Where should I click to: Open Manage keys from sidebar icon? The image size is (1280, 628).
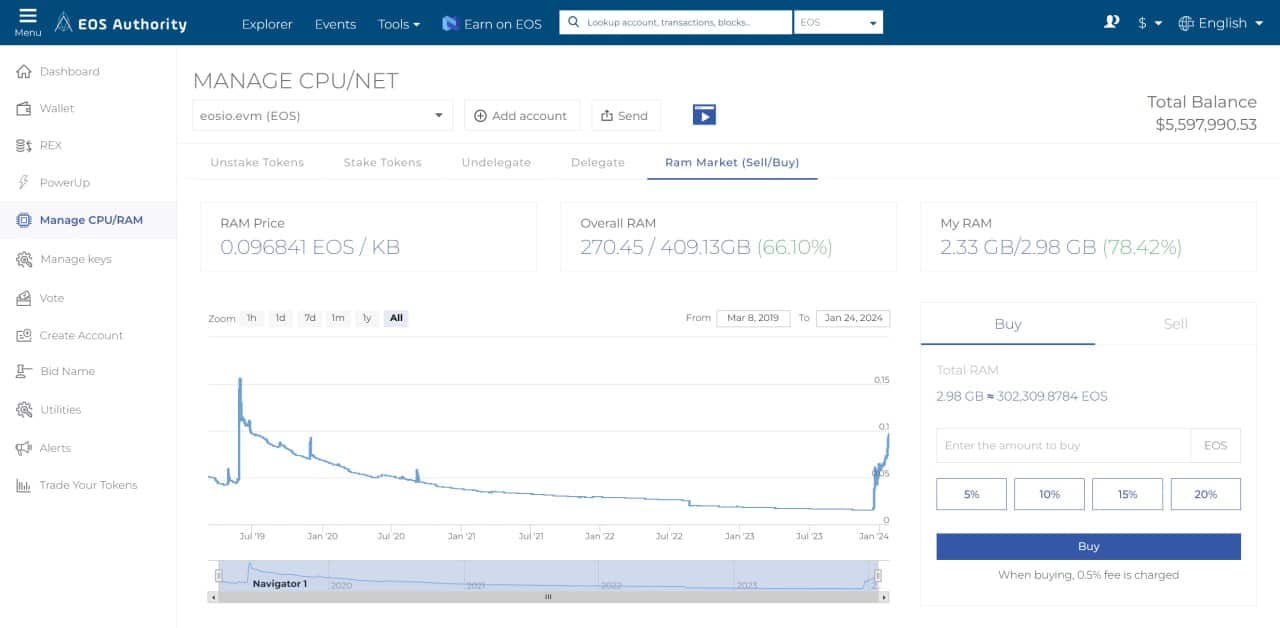click(x=24, y=260)
